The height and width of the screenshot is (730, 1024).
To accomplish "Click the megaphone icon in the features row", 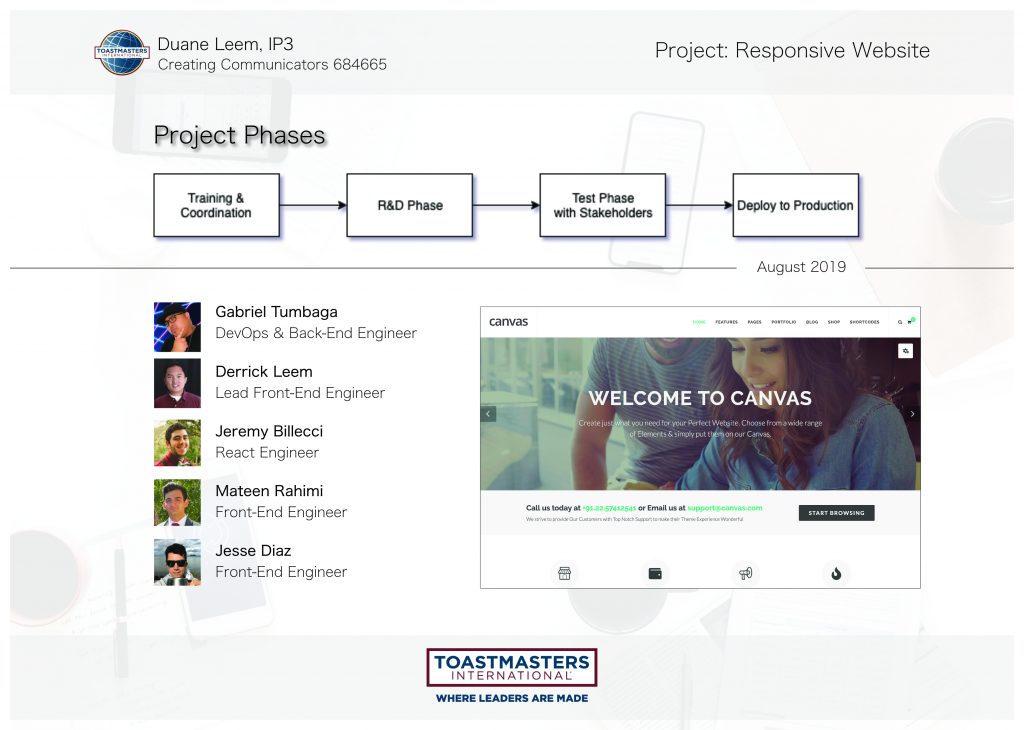I will [x=745, y=573].
